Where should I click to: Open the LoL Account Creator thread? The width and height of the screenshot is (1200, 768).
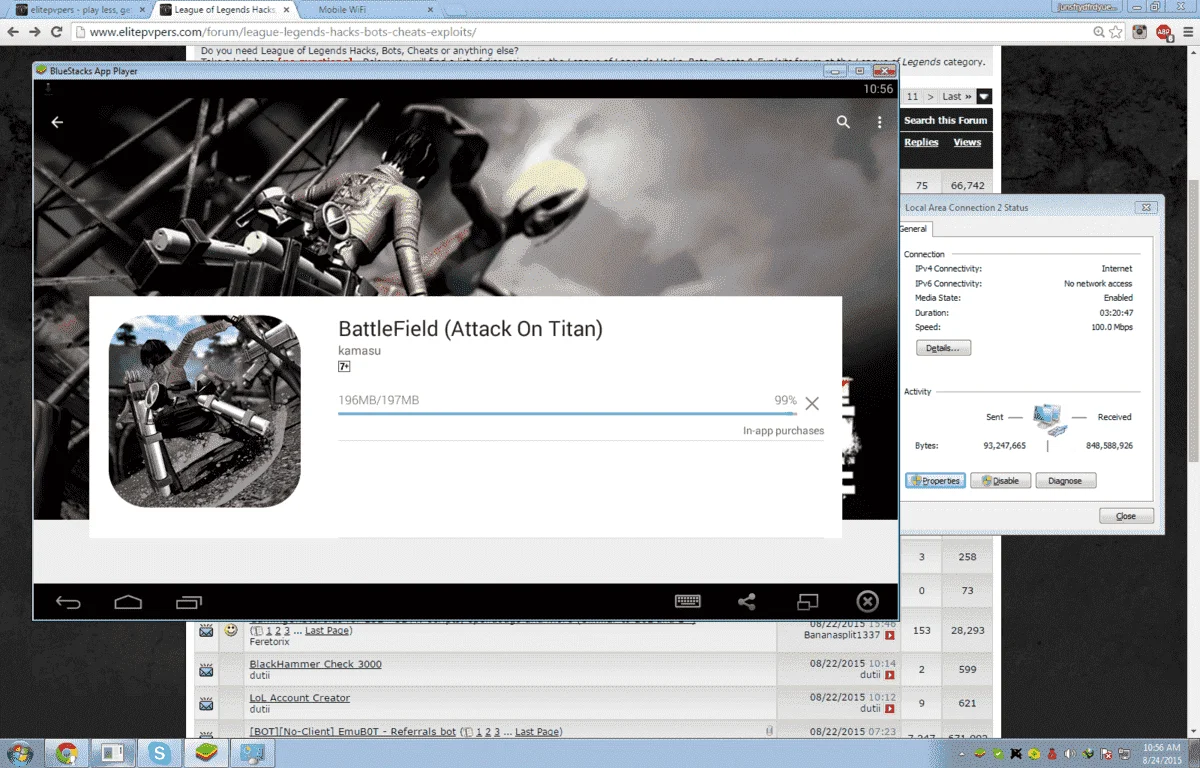click(x=299, y=698)
